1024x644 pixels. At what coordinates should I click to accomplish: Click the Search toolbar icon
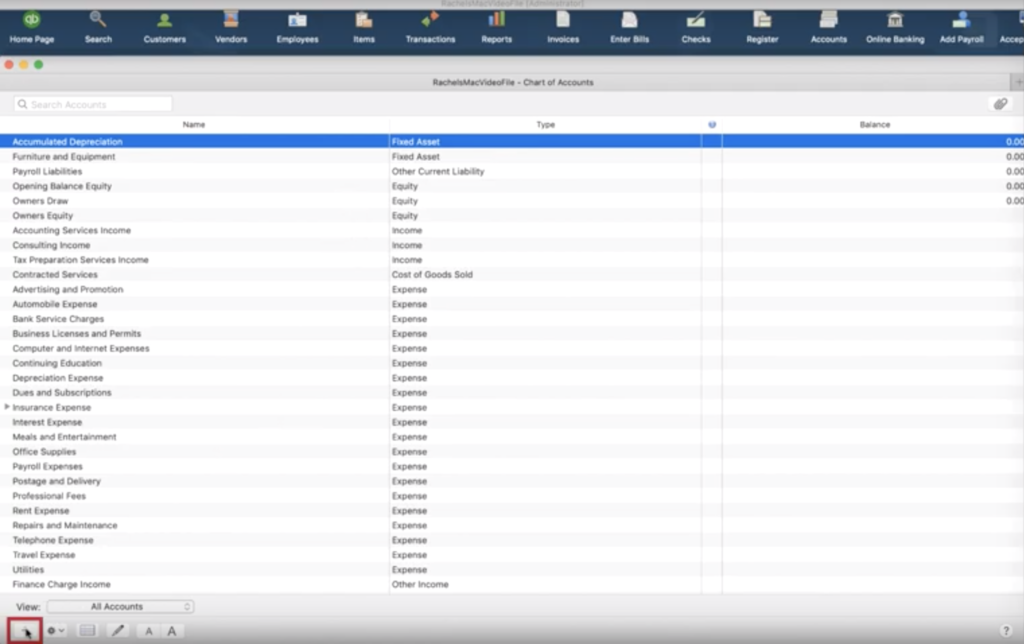98,27
